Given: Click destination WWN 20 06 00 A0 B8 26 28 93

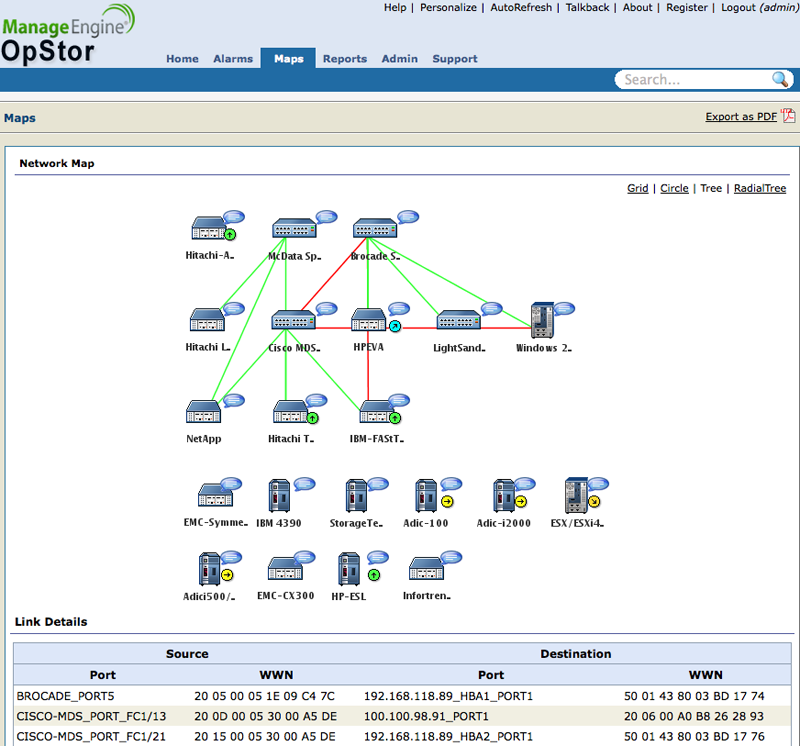Looking at the screenshot, I should click(694, 716).
